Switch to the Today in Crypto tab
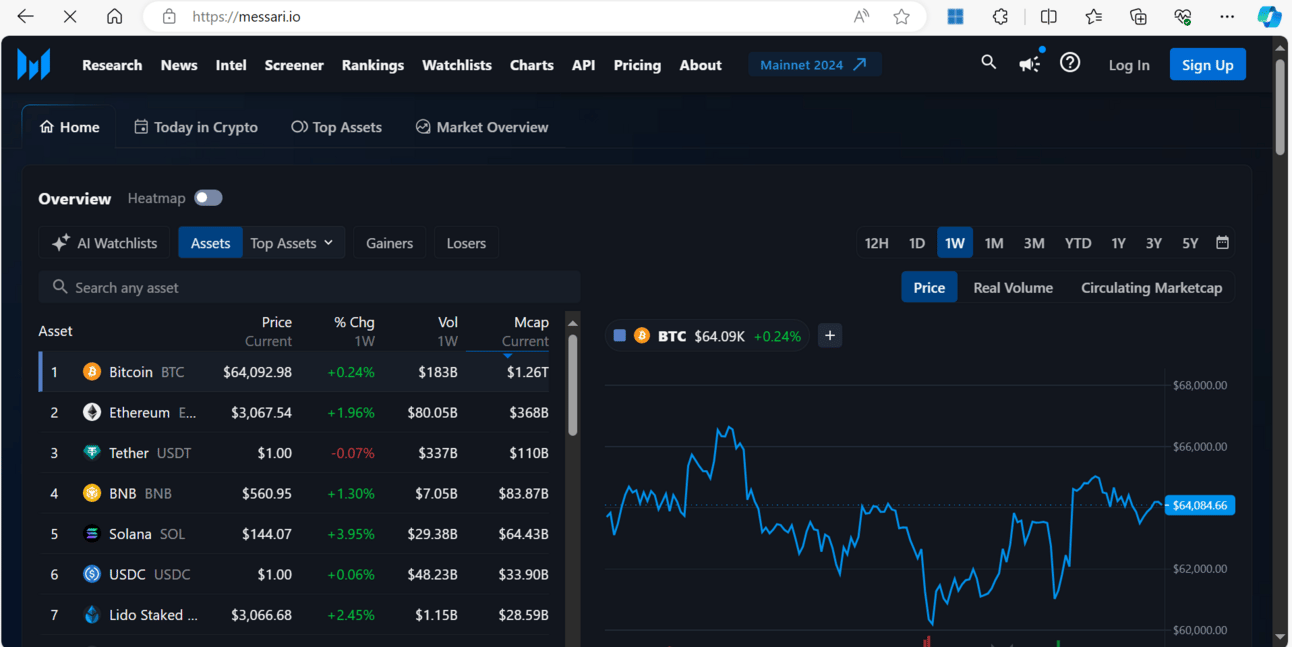This screenshot has height=647, width=1292. (x=196, y=127)
